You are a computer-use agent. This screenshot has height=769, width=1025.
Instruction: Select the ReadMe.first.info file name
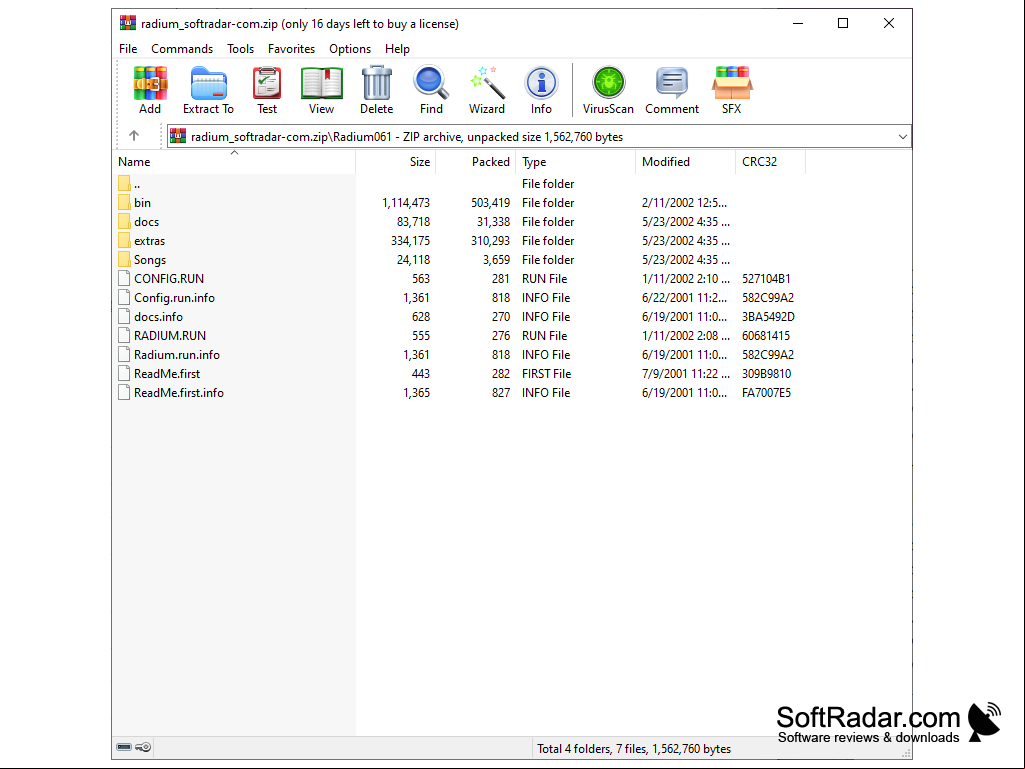click(179, 392)
